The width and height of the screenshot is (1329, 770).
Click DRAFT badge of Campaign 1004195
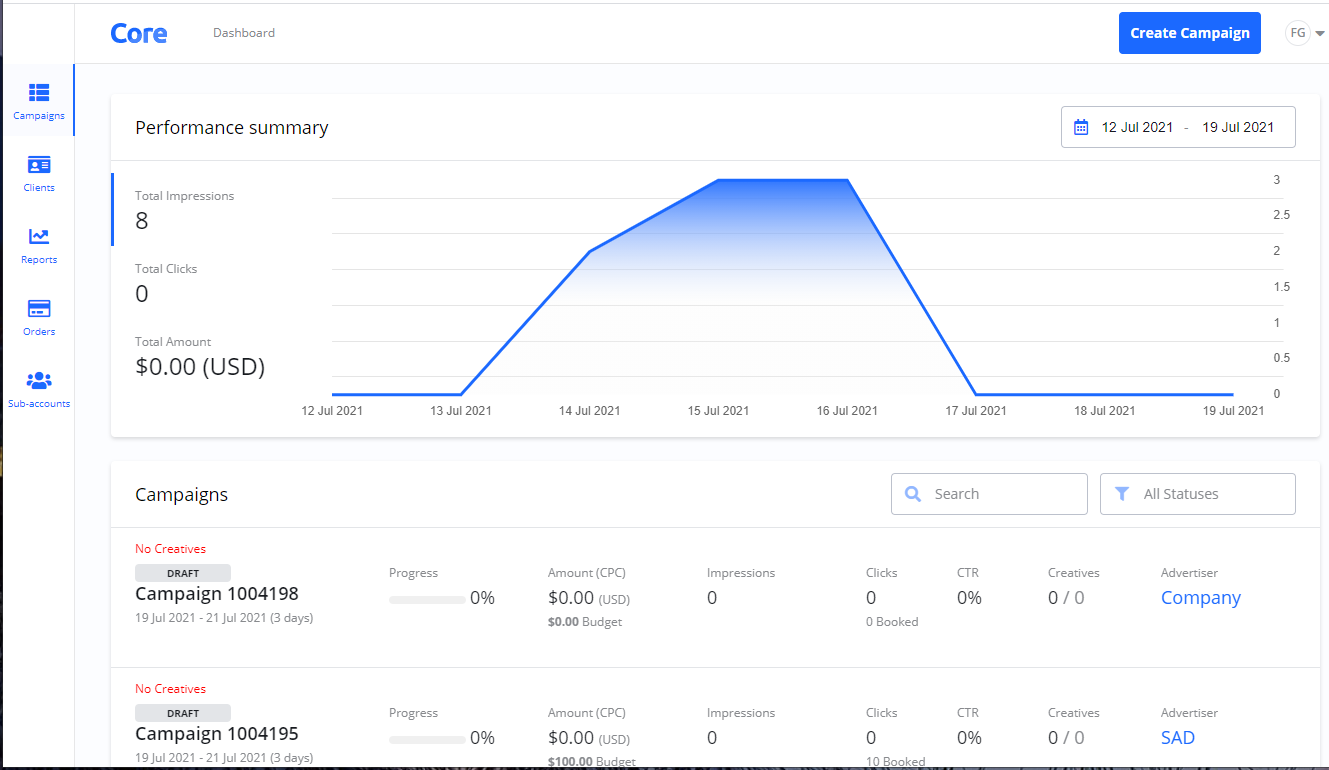tap(183, 713)
